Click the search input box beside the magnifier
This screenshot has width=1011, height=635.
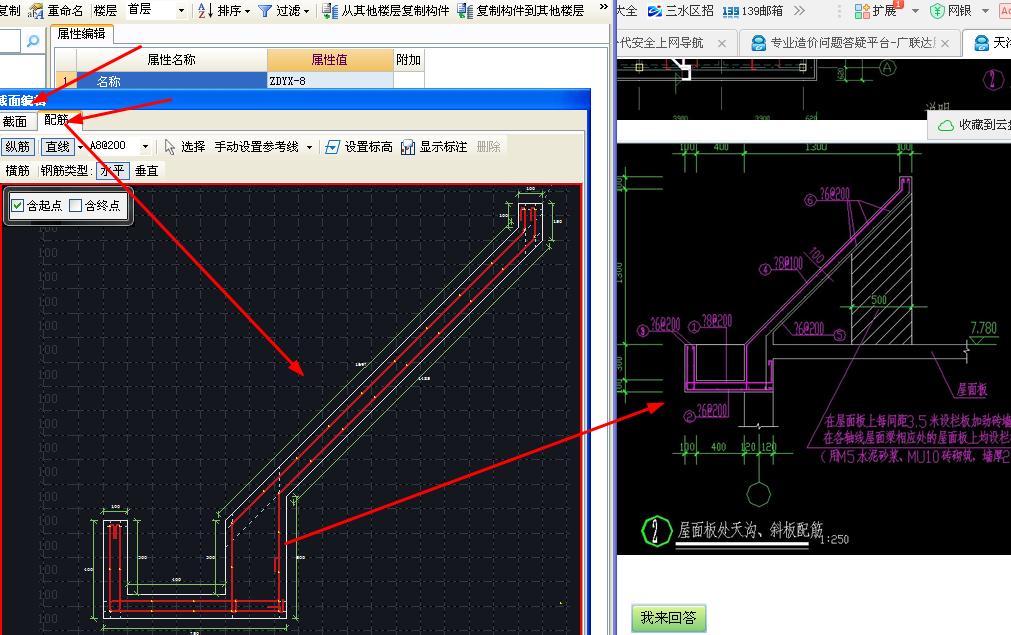click(x=10, y=42)
